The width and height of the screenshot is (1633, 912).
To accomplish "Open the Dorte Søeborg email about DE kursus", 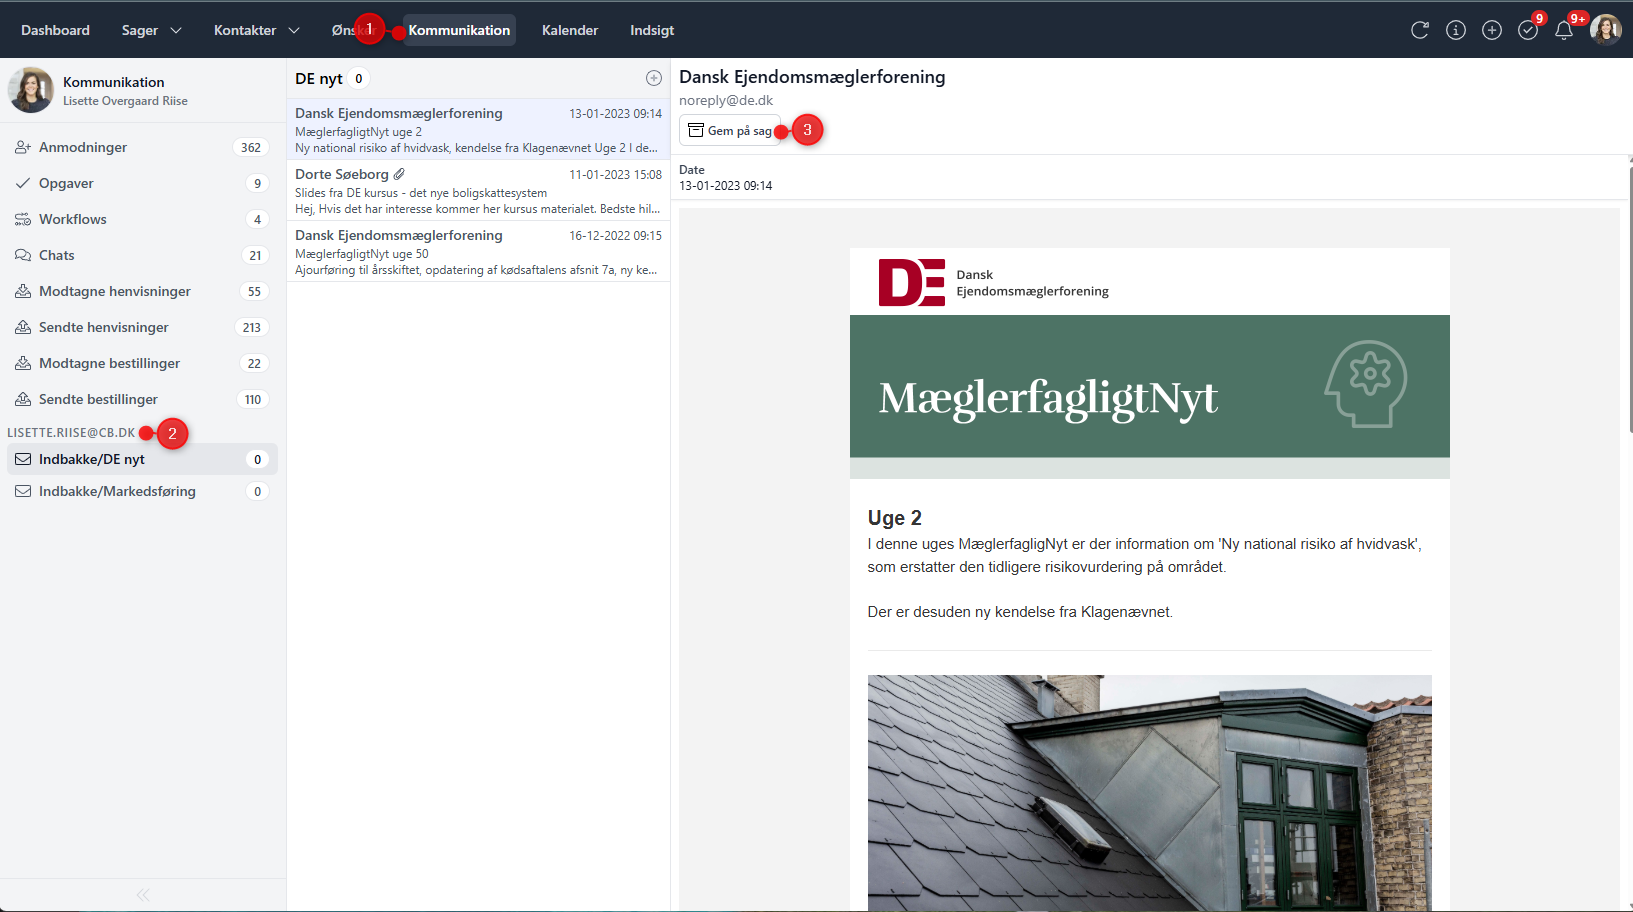I will tap(478, 190).
